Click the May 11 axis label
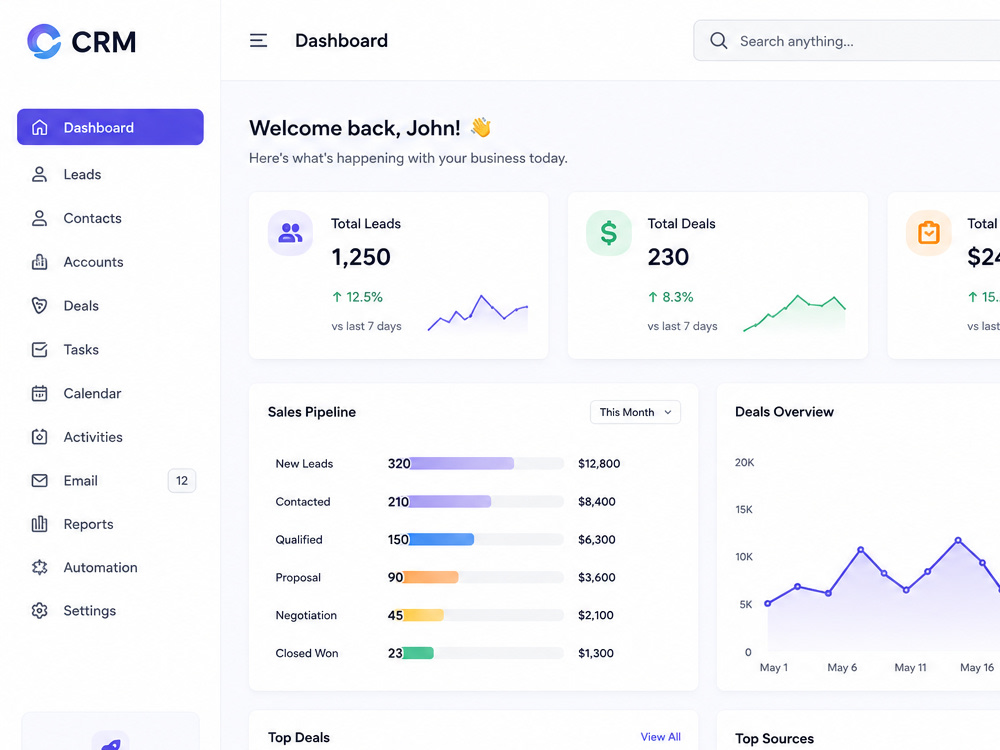This screenshot has height=750, width=1000. coord(910,668)
